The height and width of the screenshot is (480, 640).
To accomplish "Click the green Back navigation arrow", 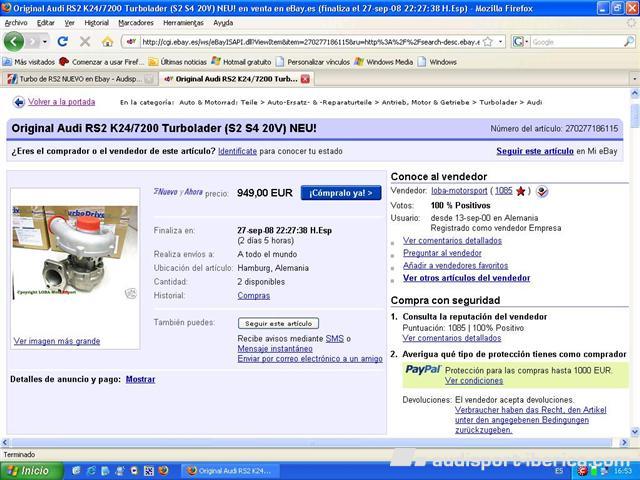I will (14, 42).
